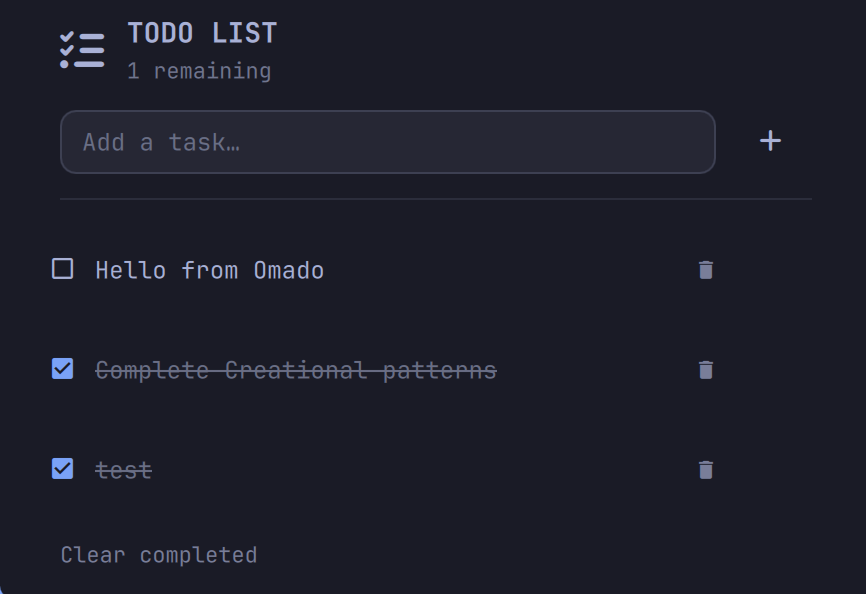Uncheck the completed 'test' task
The image size is (866, 594).
click(62, 469)
